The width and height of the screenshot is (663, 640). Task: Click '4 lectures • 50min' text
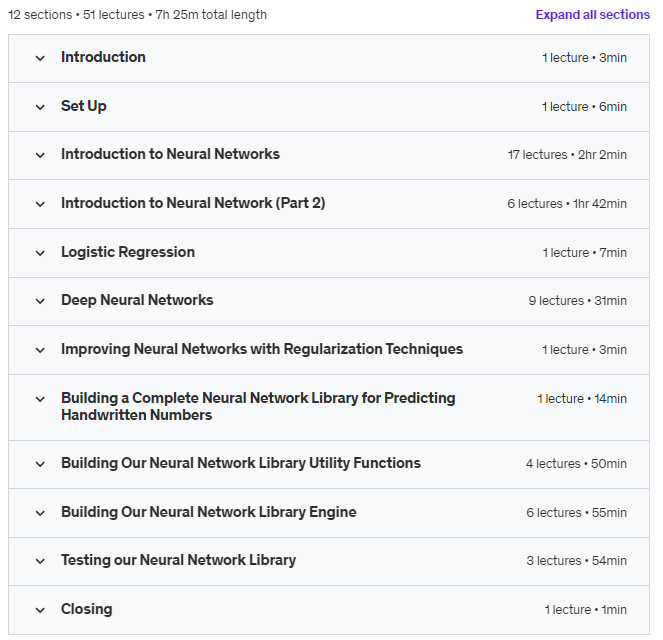576,464
